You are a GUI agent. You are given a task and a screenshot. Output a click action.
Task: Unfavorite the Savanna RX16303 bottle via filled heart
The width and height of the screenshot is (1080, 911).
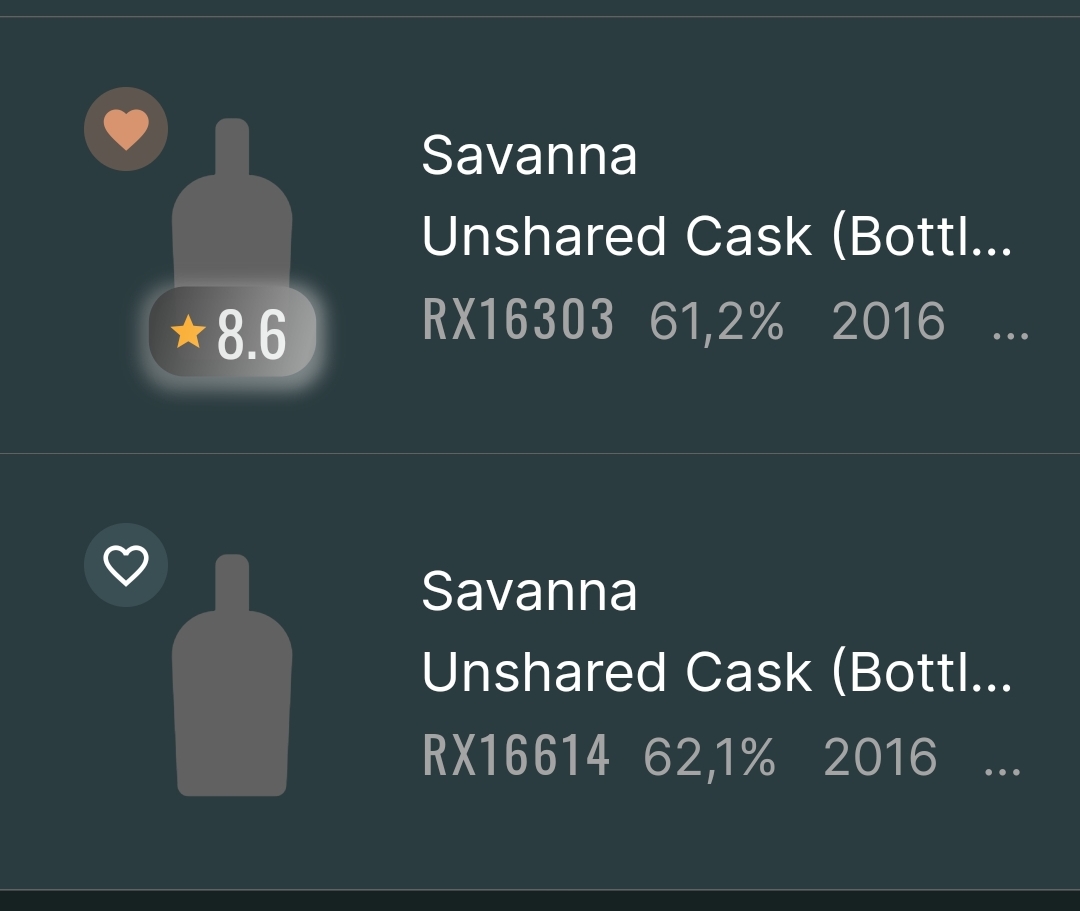(x=126, y=129)
